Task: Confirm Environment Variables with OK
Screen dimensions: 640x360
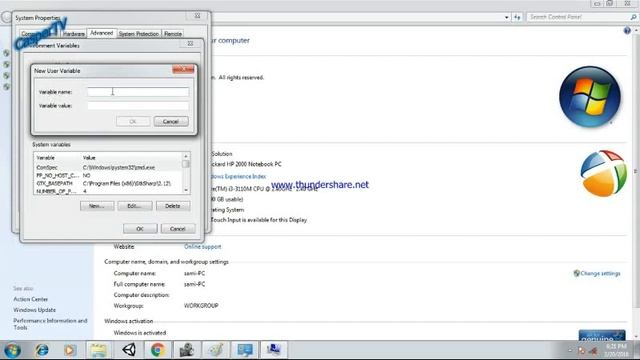Action: tap(140, 229)
